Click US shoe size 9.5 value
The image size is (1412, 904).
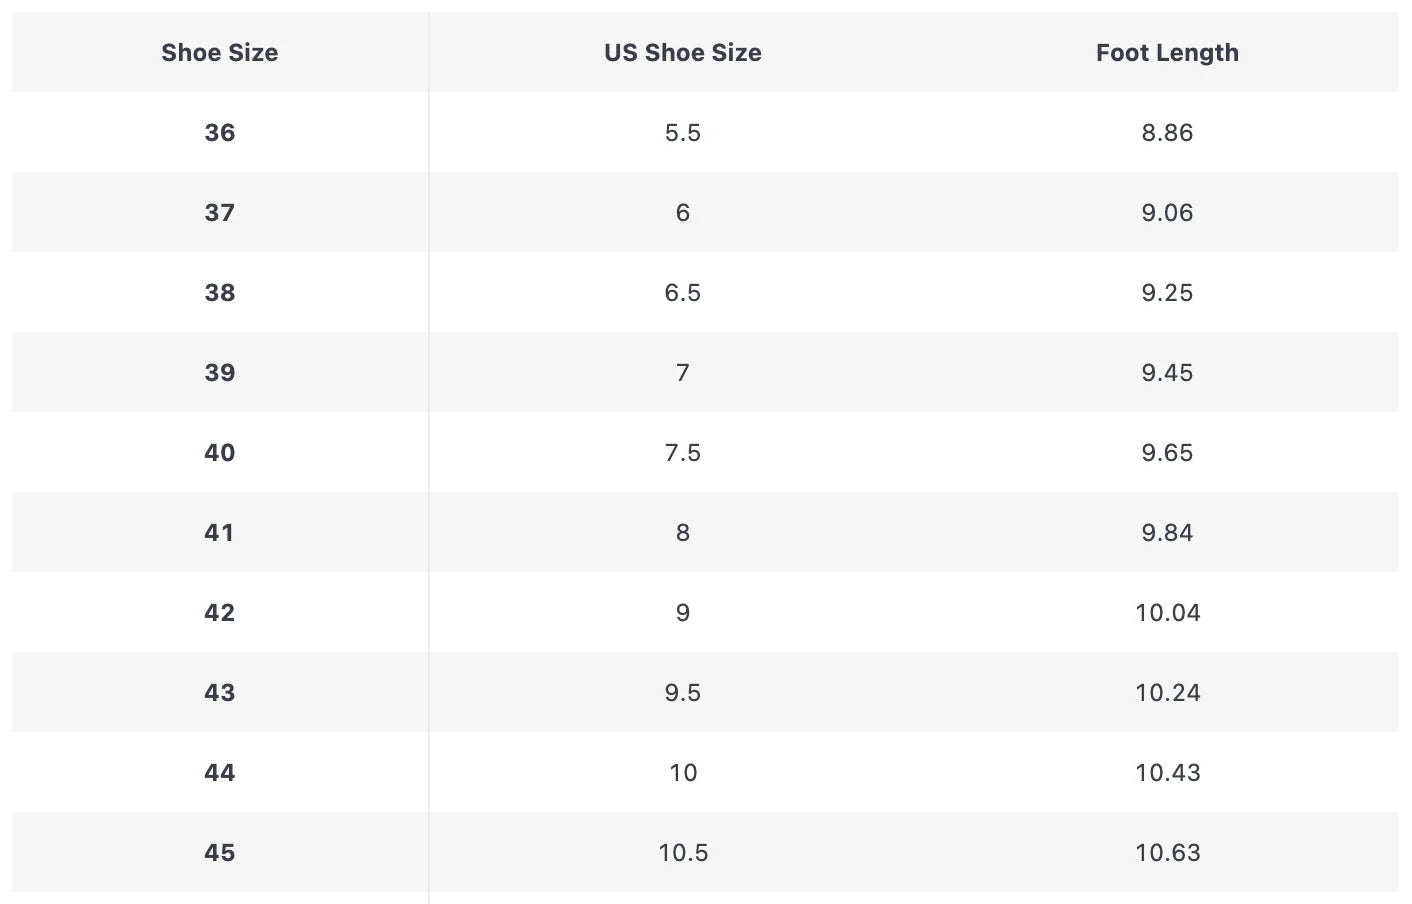click(682, 693)
